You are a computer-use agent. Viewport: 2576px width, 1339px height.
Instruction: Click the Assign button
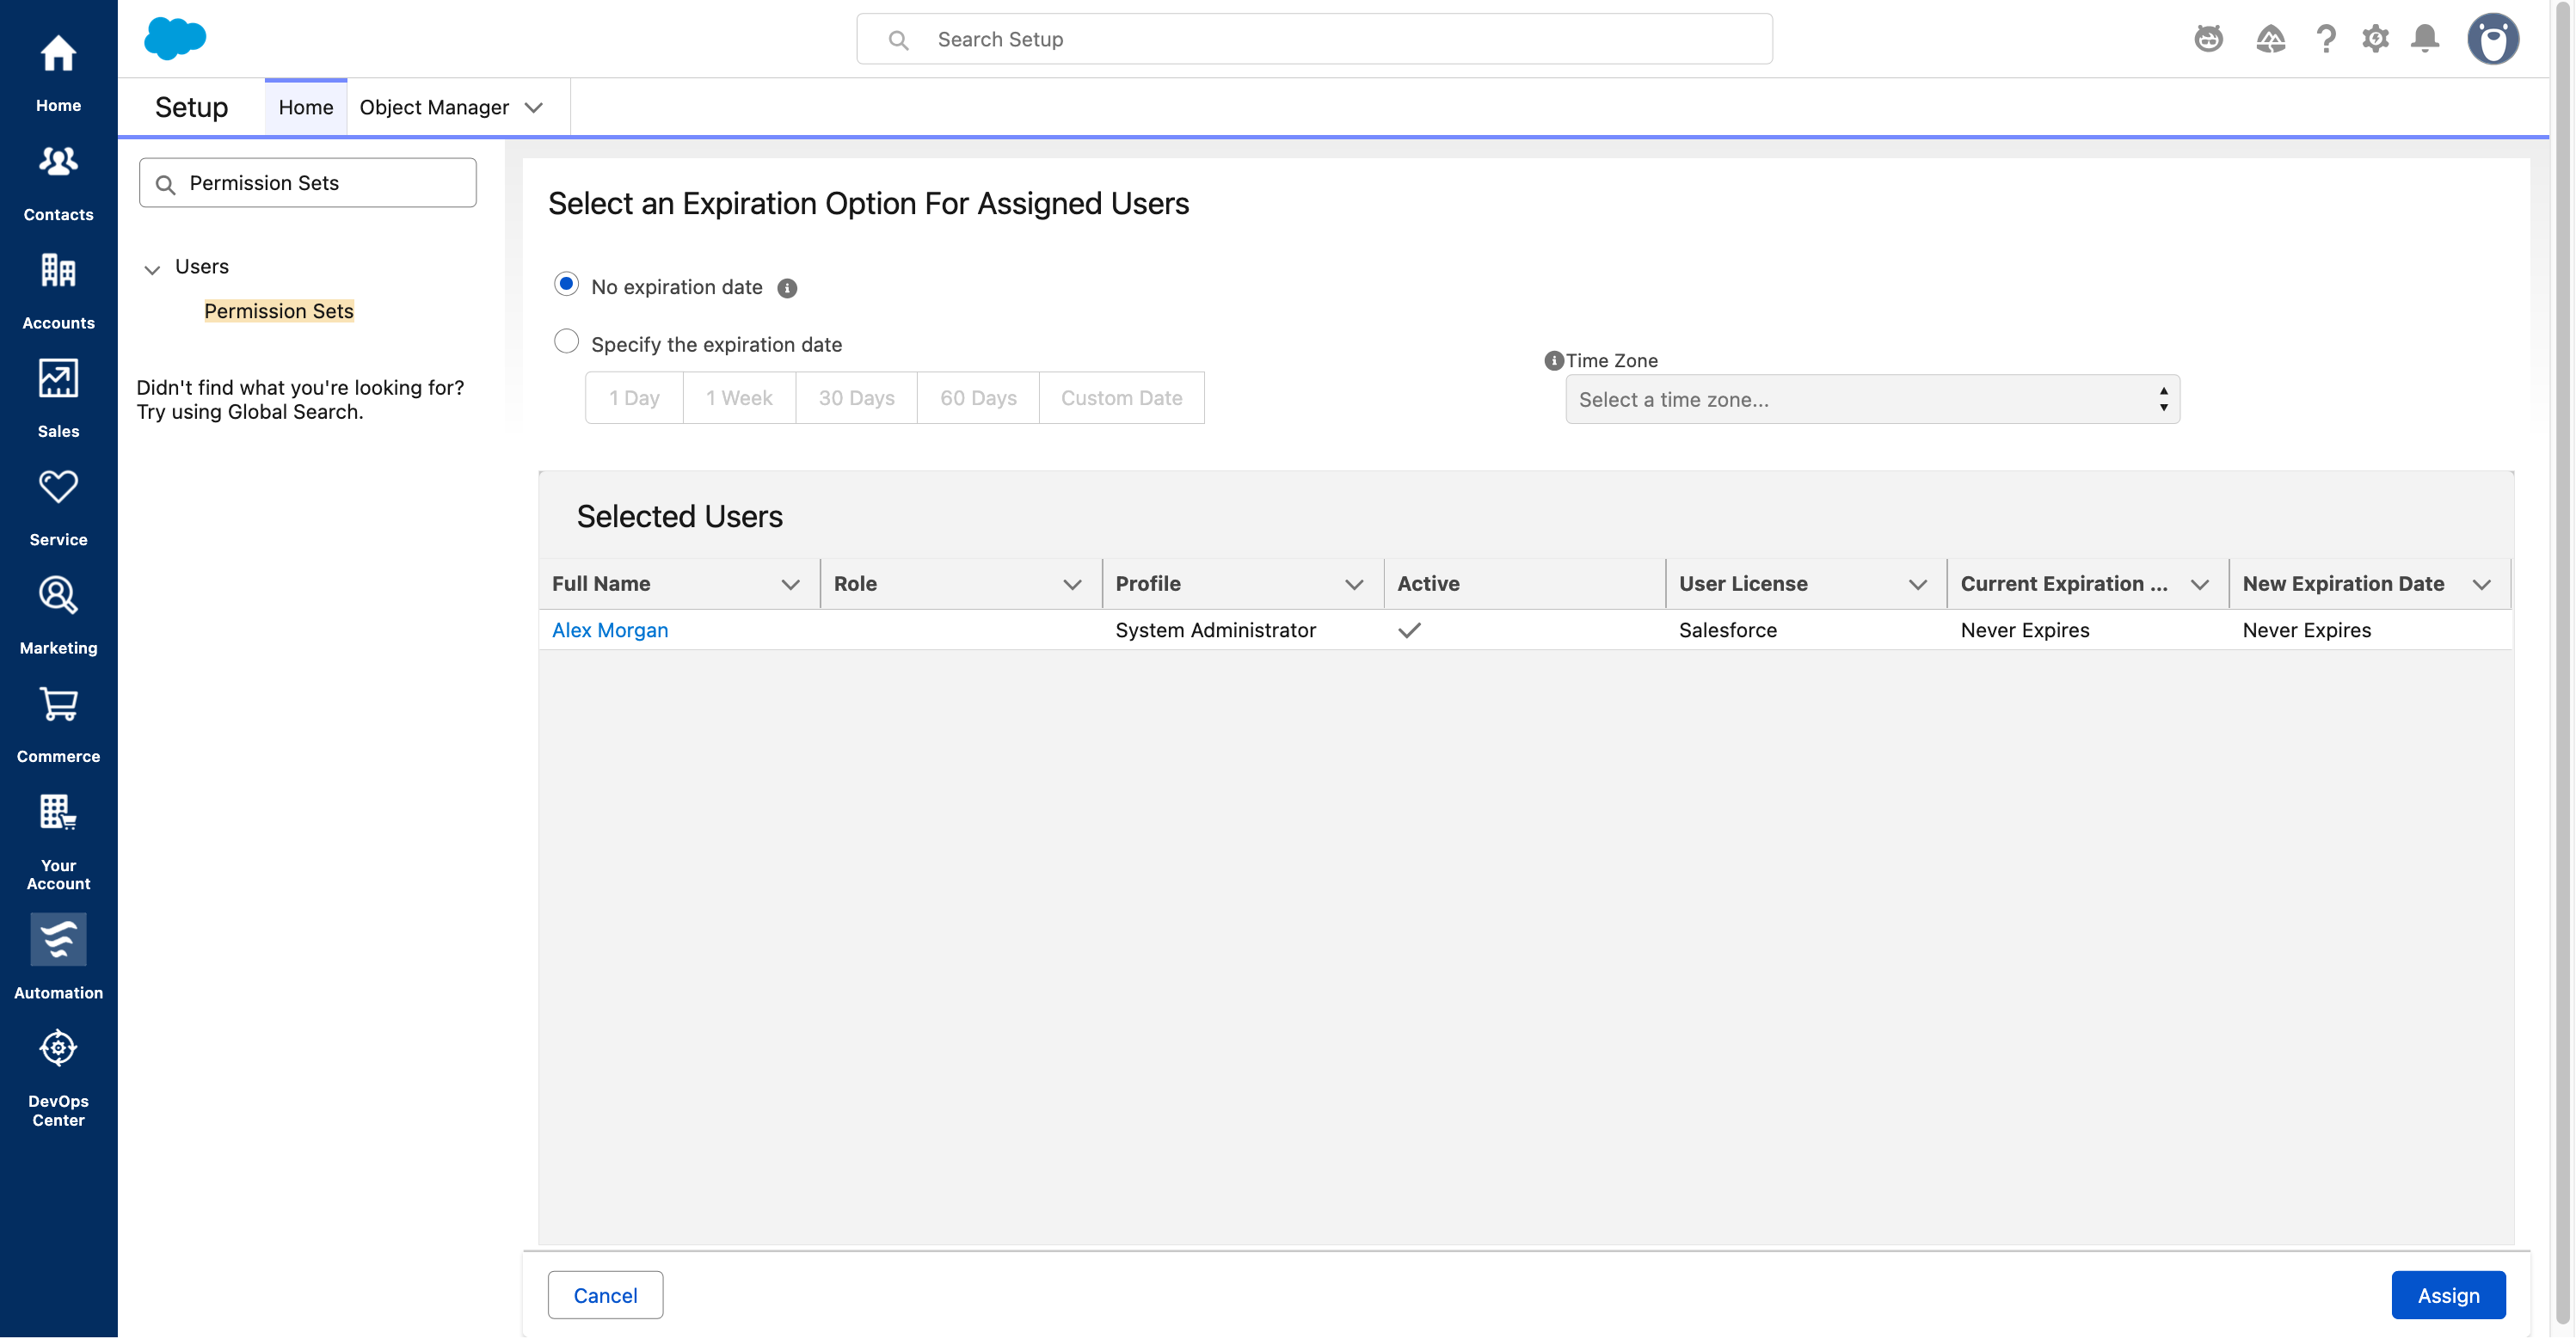point(2448,1295)
